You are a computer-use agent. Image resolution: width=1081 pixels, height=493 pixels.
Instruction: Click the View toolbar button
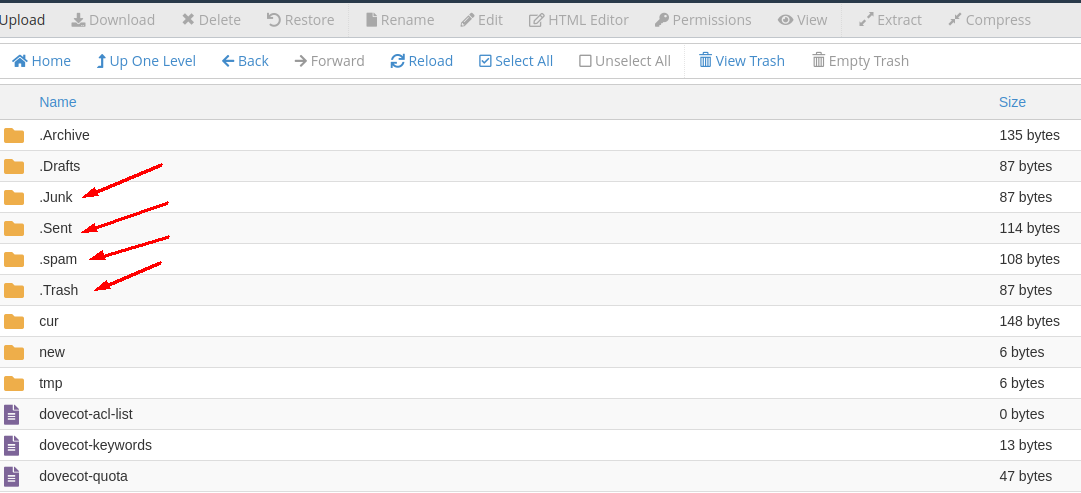pos(802,20)
